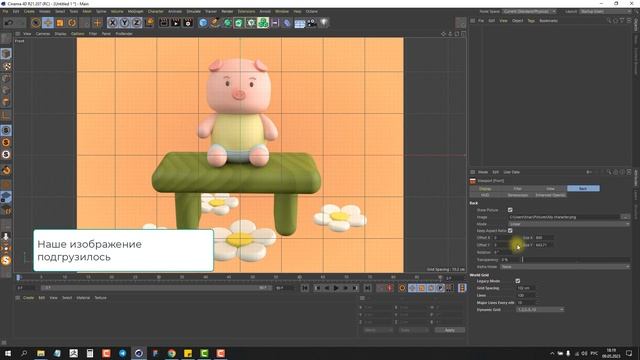Open the Render menu
The height and width of the screenshot is (360, 640).
227,11
